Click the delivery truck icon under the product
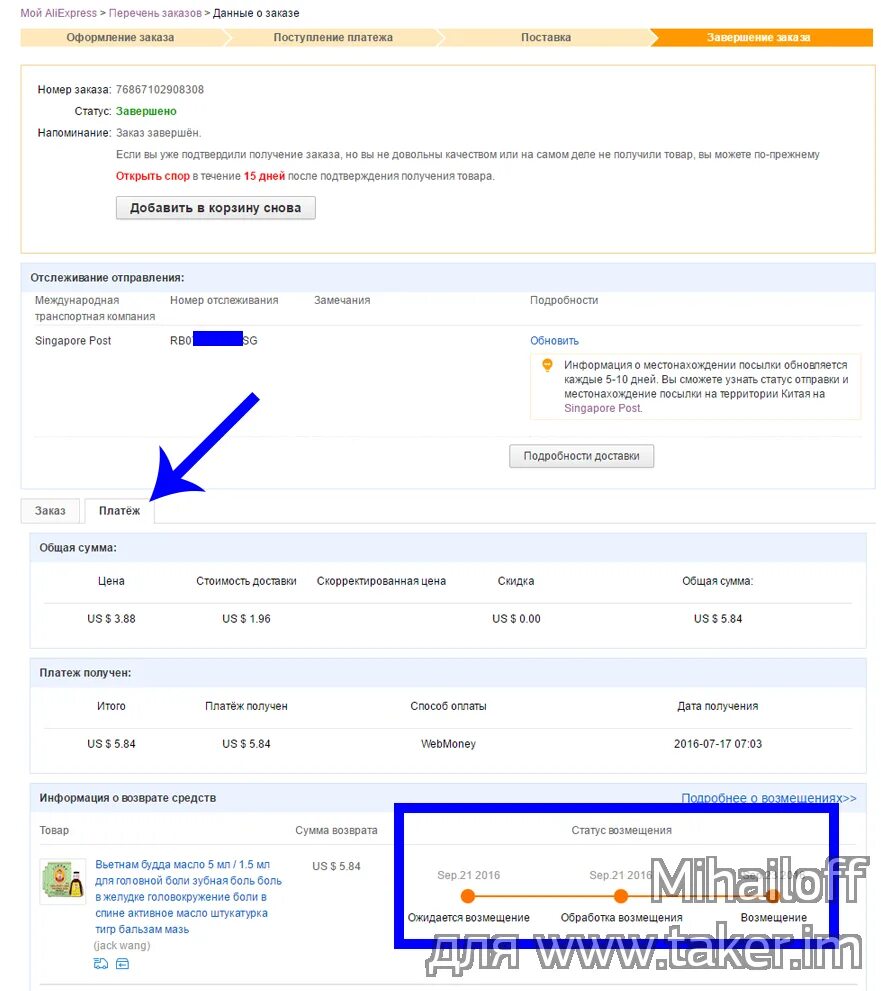 coord(100,963)
